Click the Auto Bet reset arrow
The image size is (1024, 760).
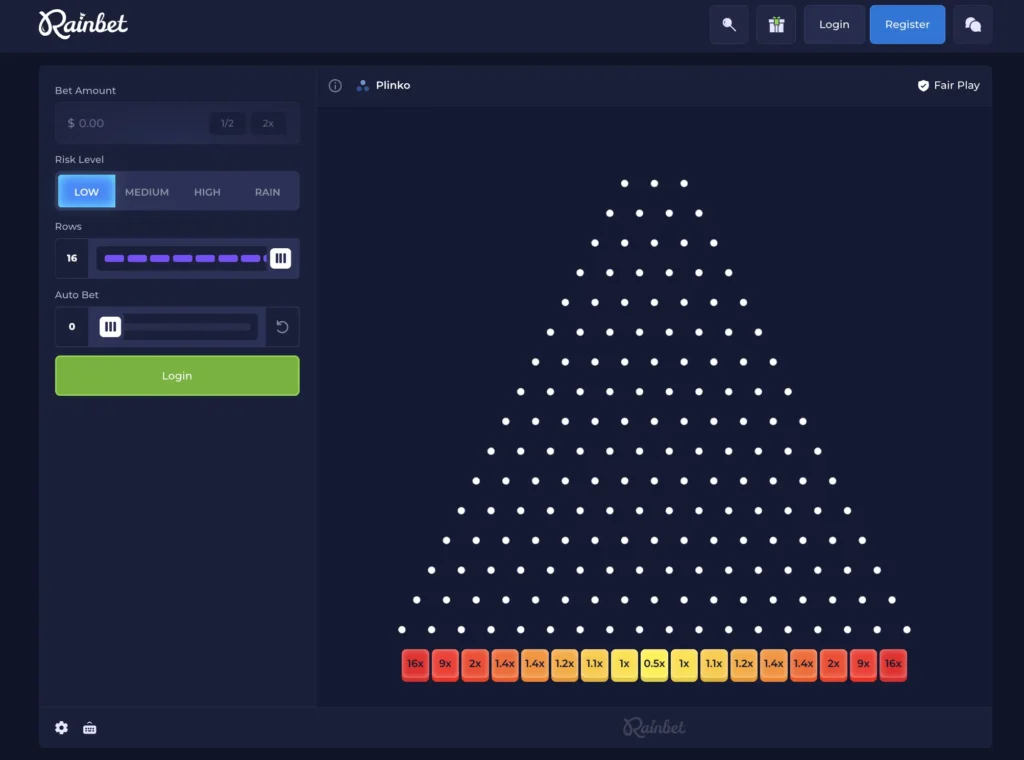coord(281,326)
